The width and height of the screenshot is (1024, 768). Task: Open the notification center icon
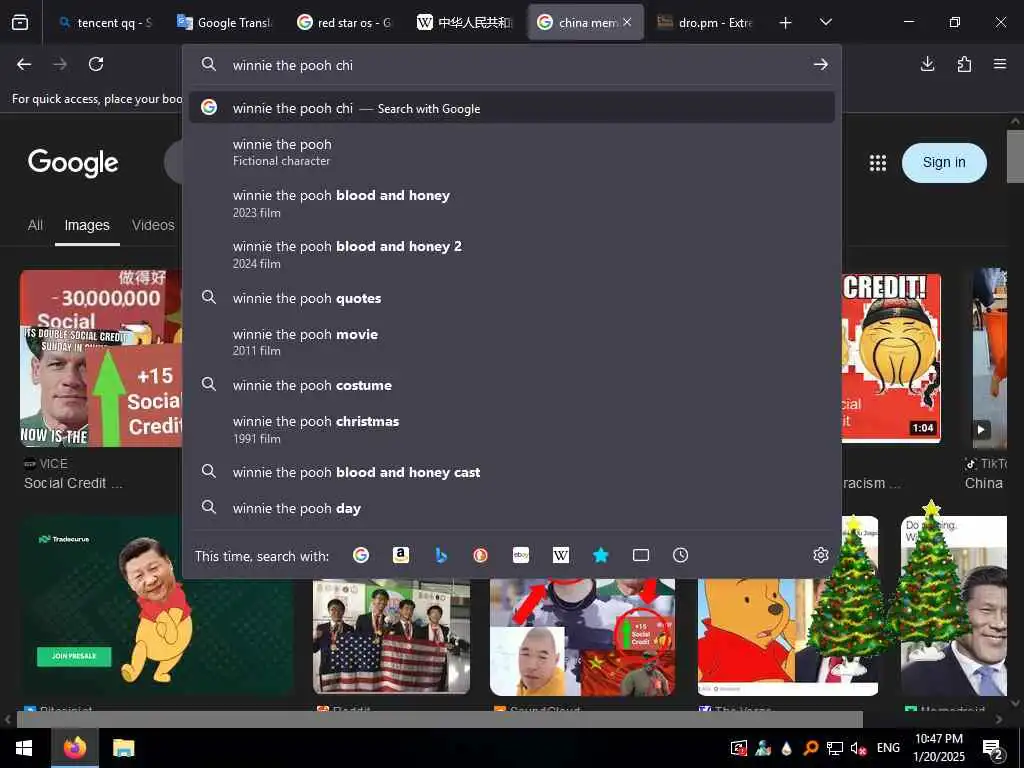(992, 748)
